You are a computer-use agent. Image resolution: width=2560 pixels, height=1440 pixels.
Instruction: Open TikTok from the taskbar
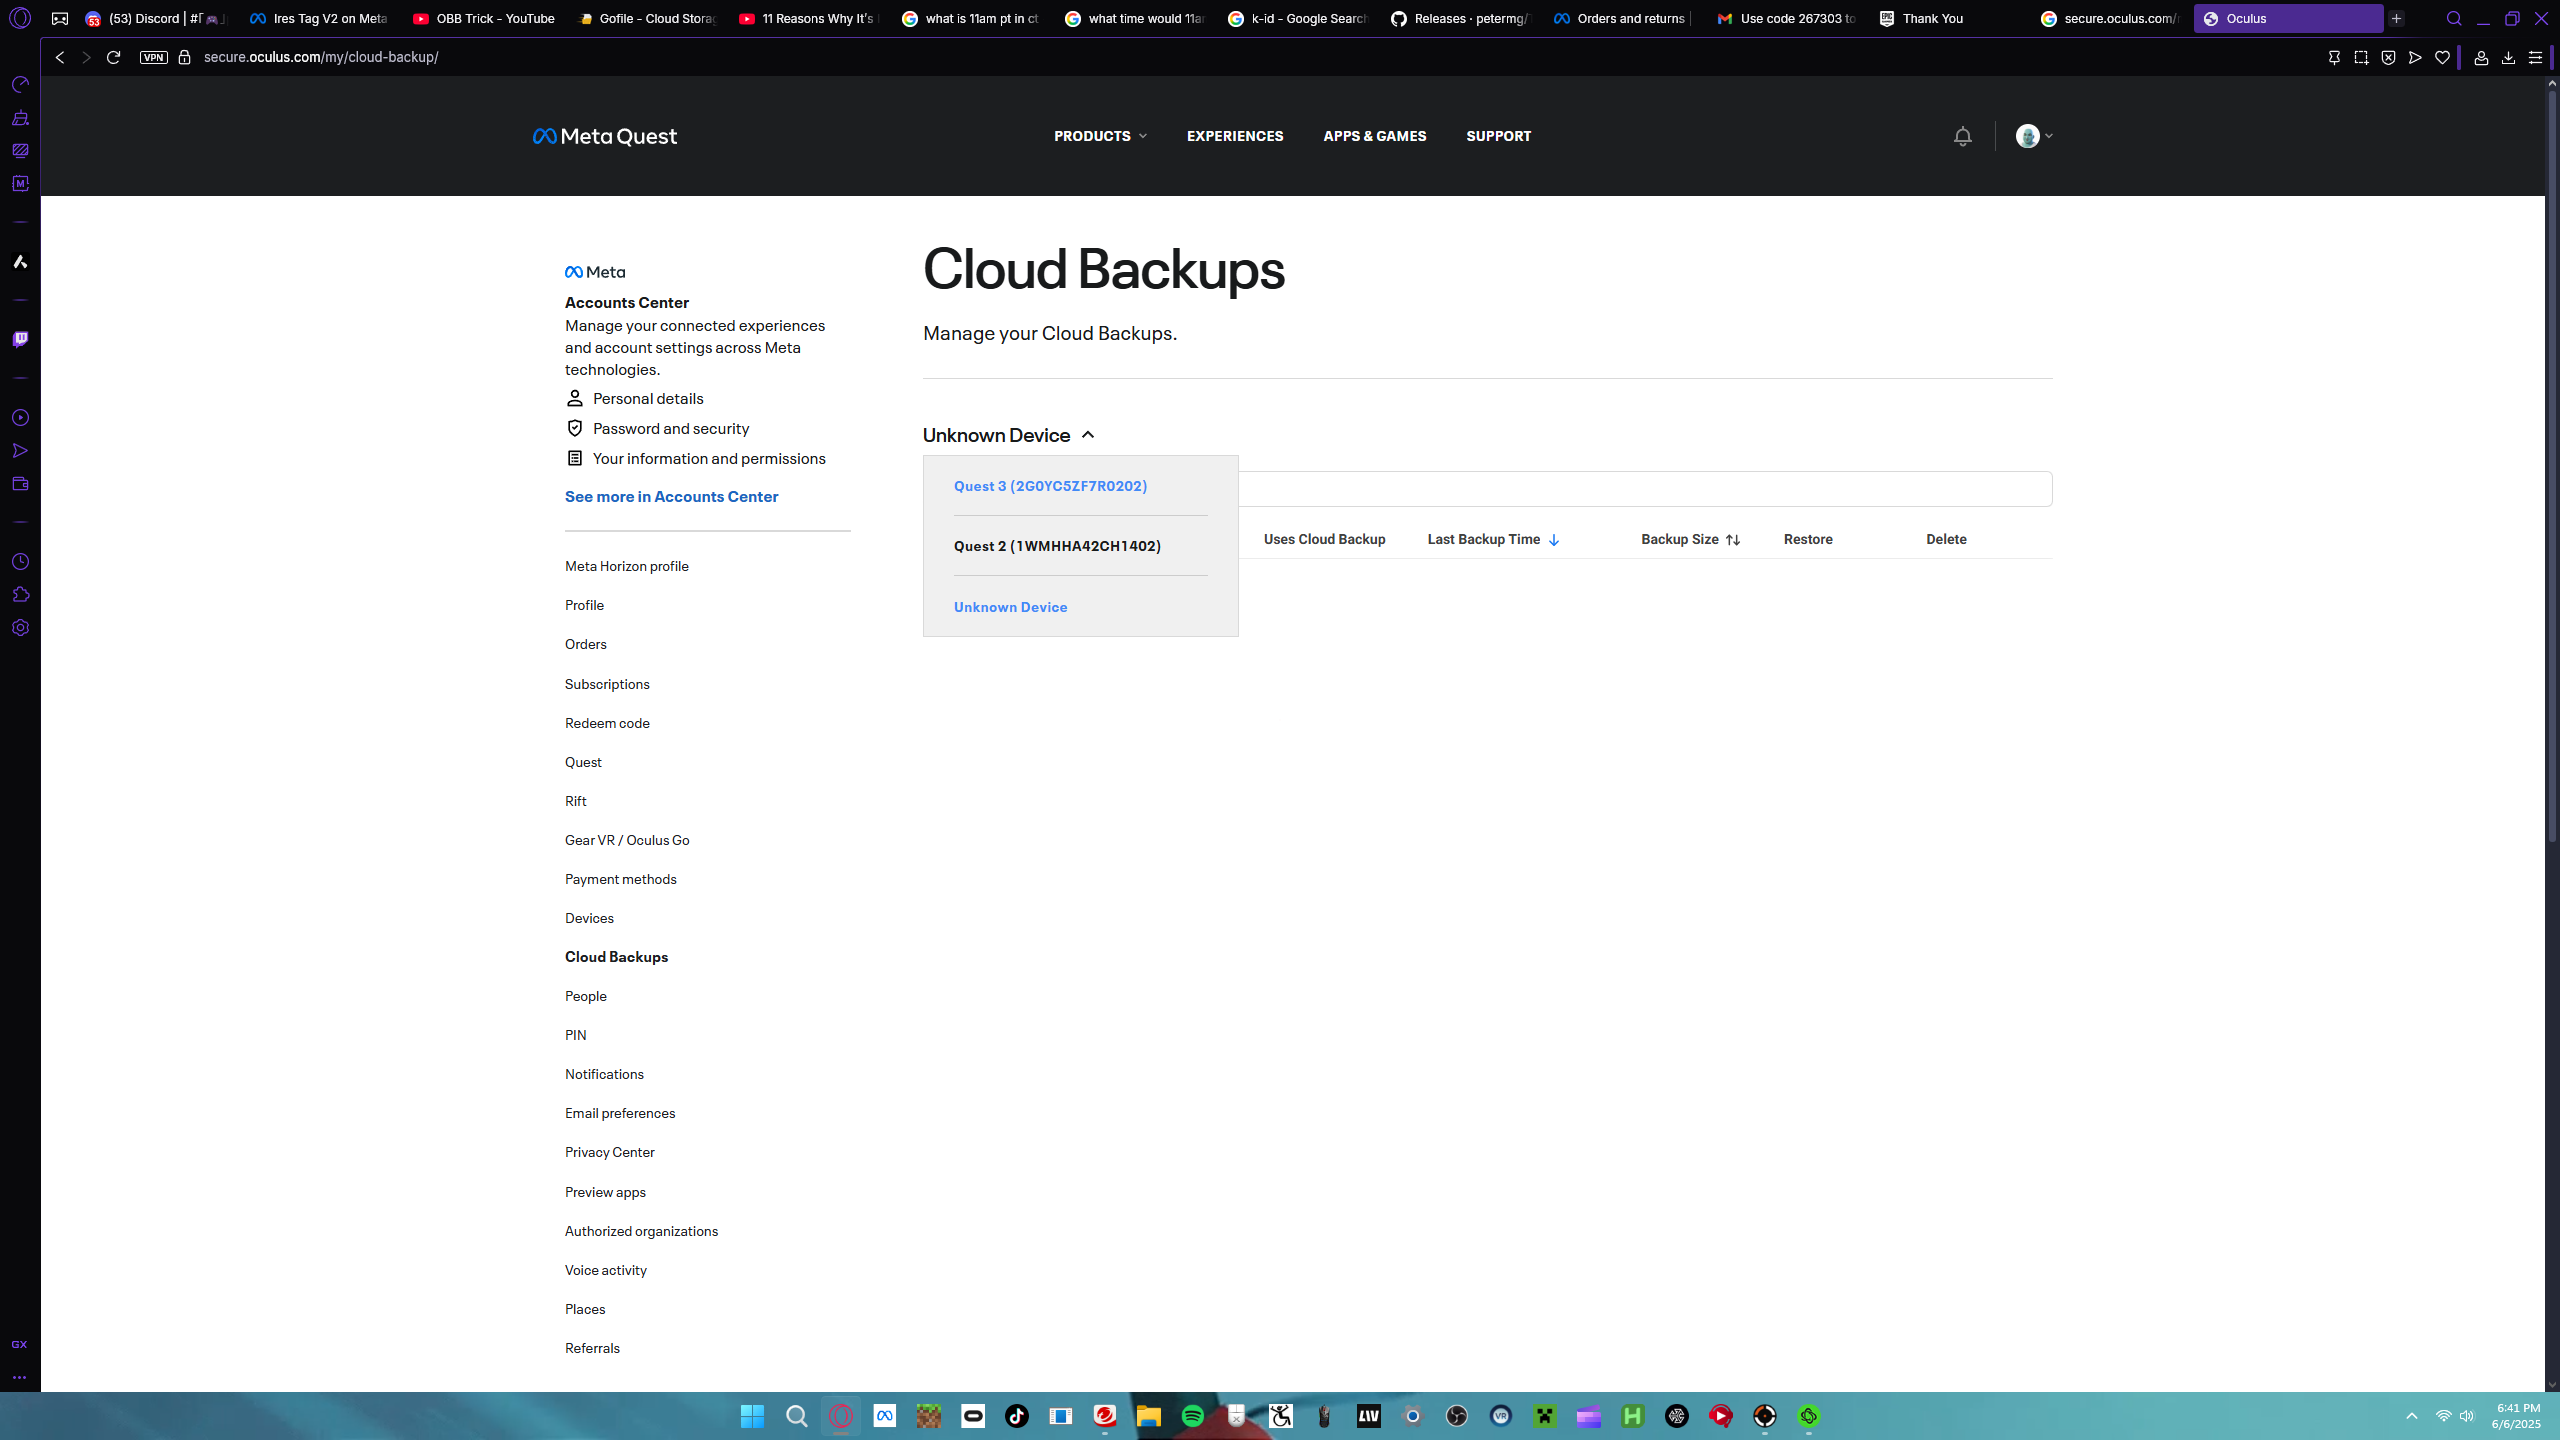(1017, 1416)
